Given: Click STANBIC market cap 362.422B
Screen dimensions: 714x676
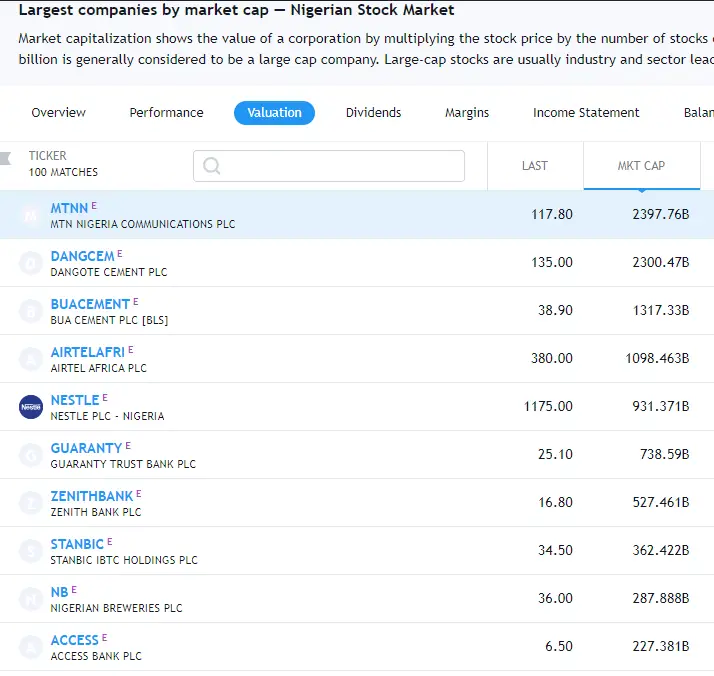Looking at the screenshot, I should click(x=661, y=551).
